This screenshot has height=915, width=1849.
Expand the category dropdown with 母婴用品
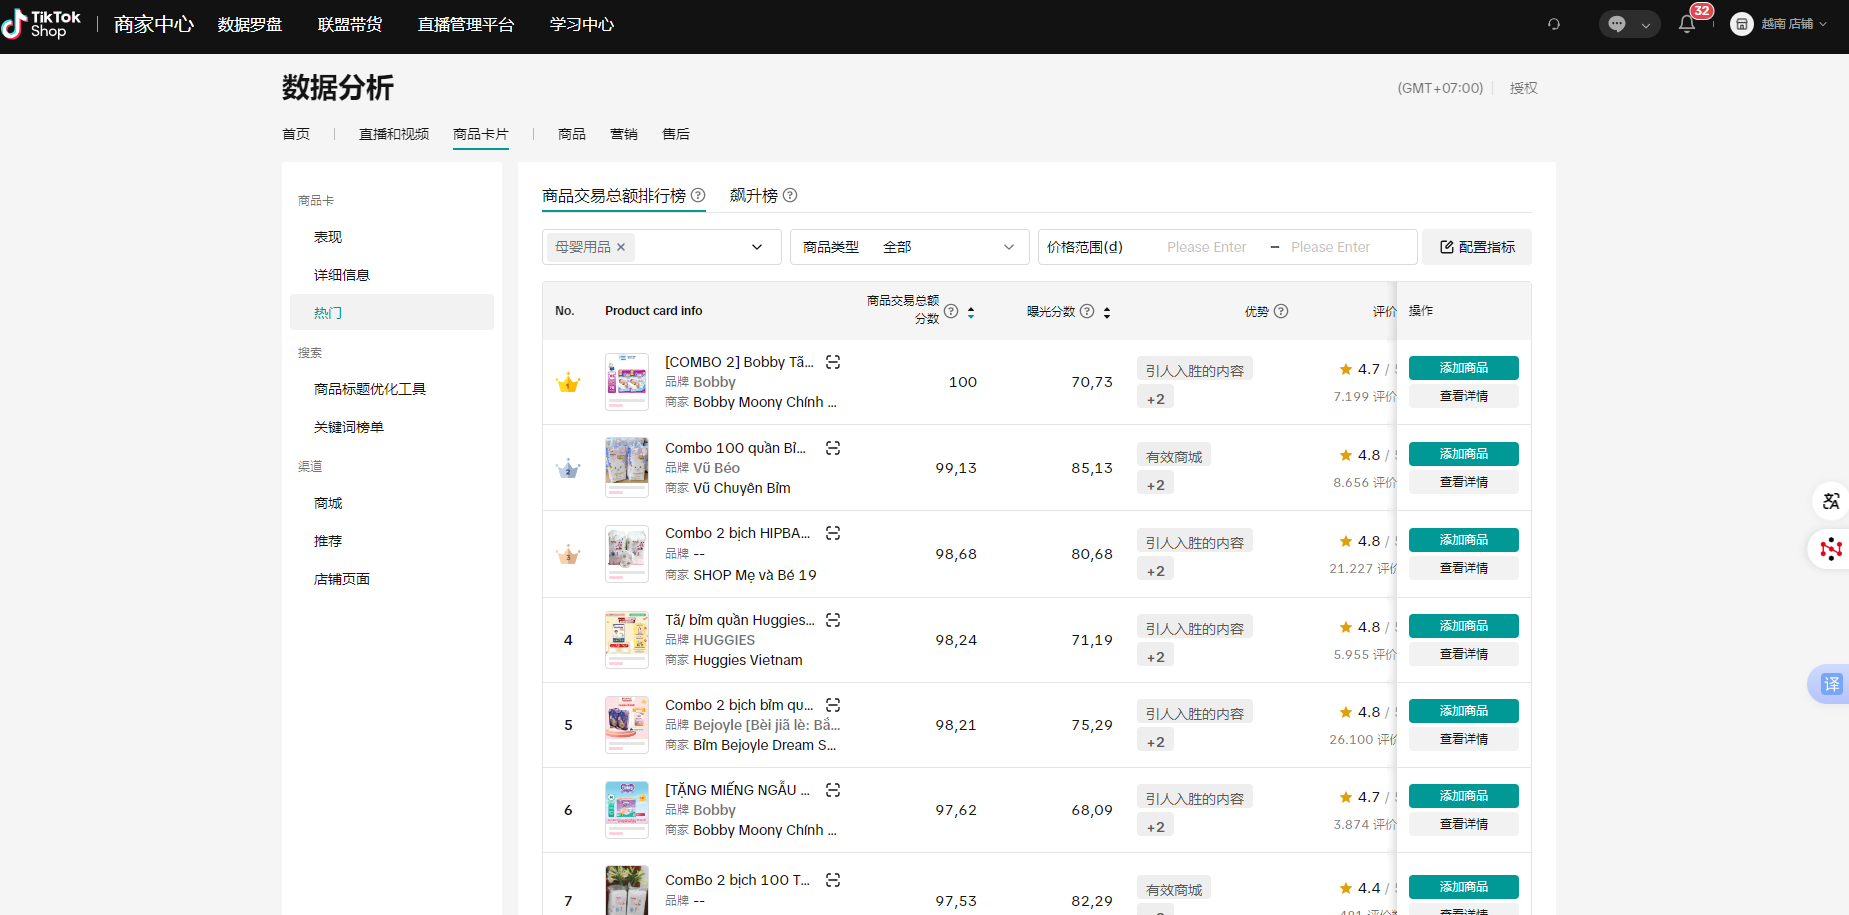point(757,247)
